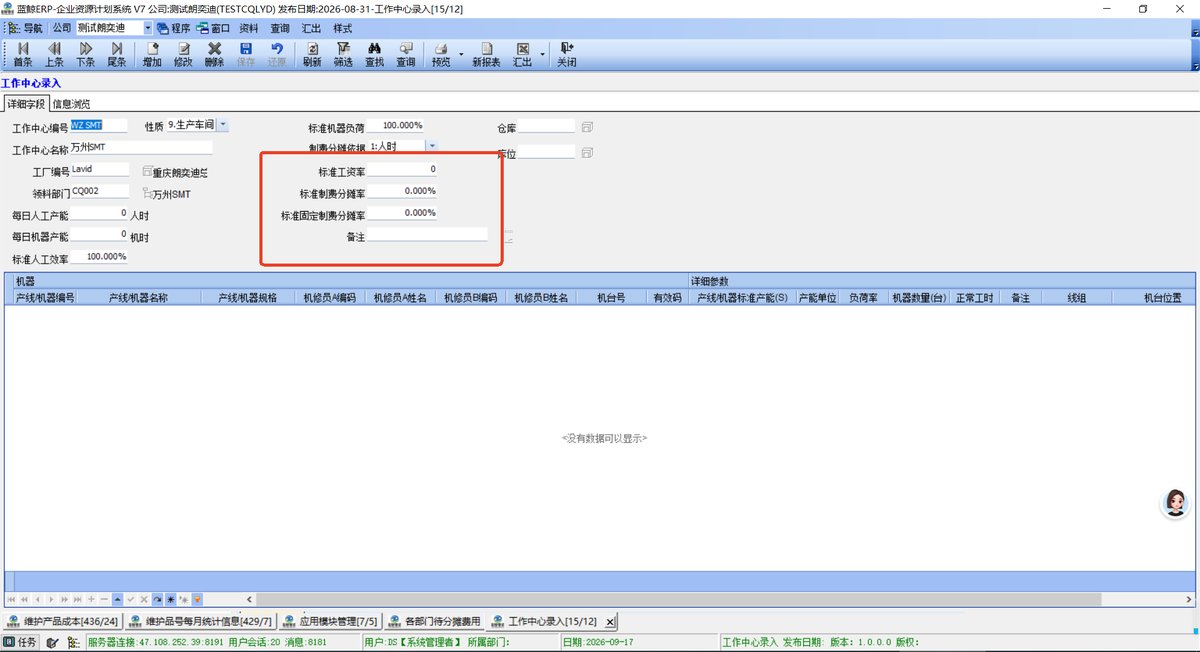This screenshot has height=652, width=1200.
Task: Open the 资料 menu
Action: click(x=249, y=28)
